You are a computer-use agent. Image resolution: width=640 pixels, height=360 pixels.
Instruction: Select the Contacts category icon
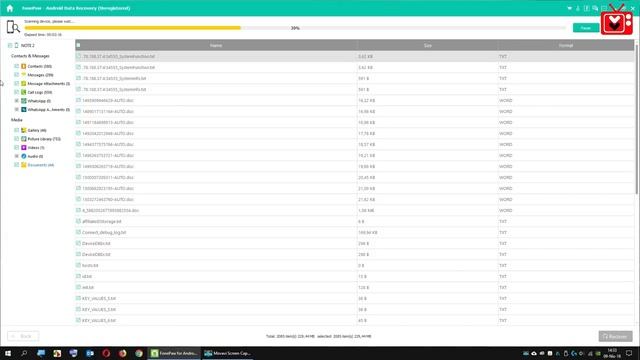tap(24, 66)
